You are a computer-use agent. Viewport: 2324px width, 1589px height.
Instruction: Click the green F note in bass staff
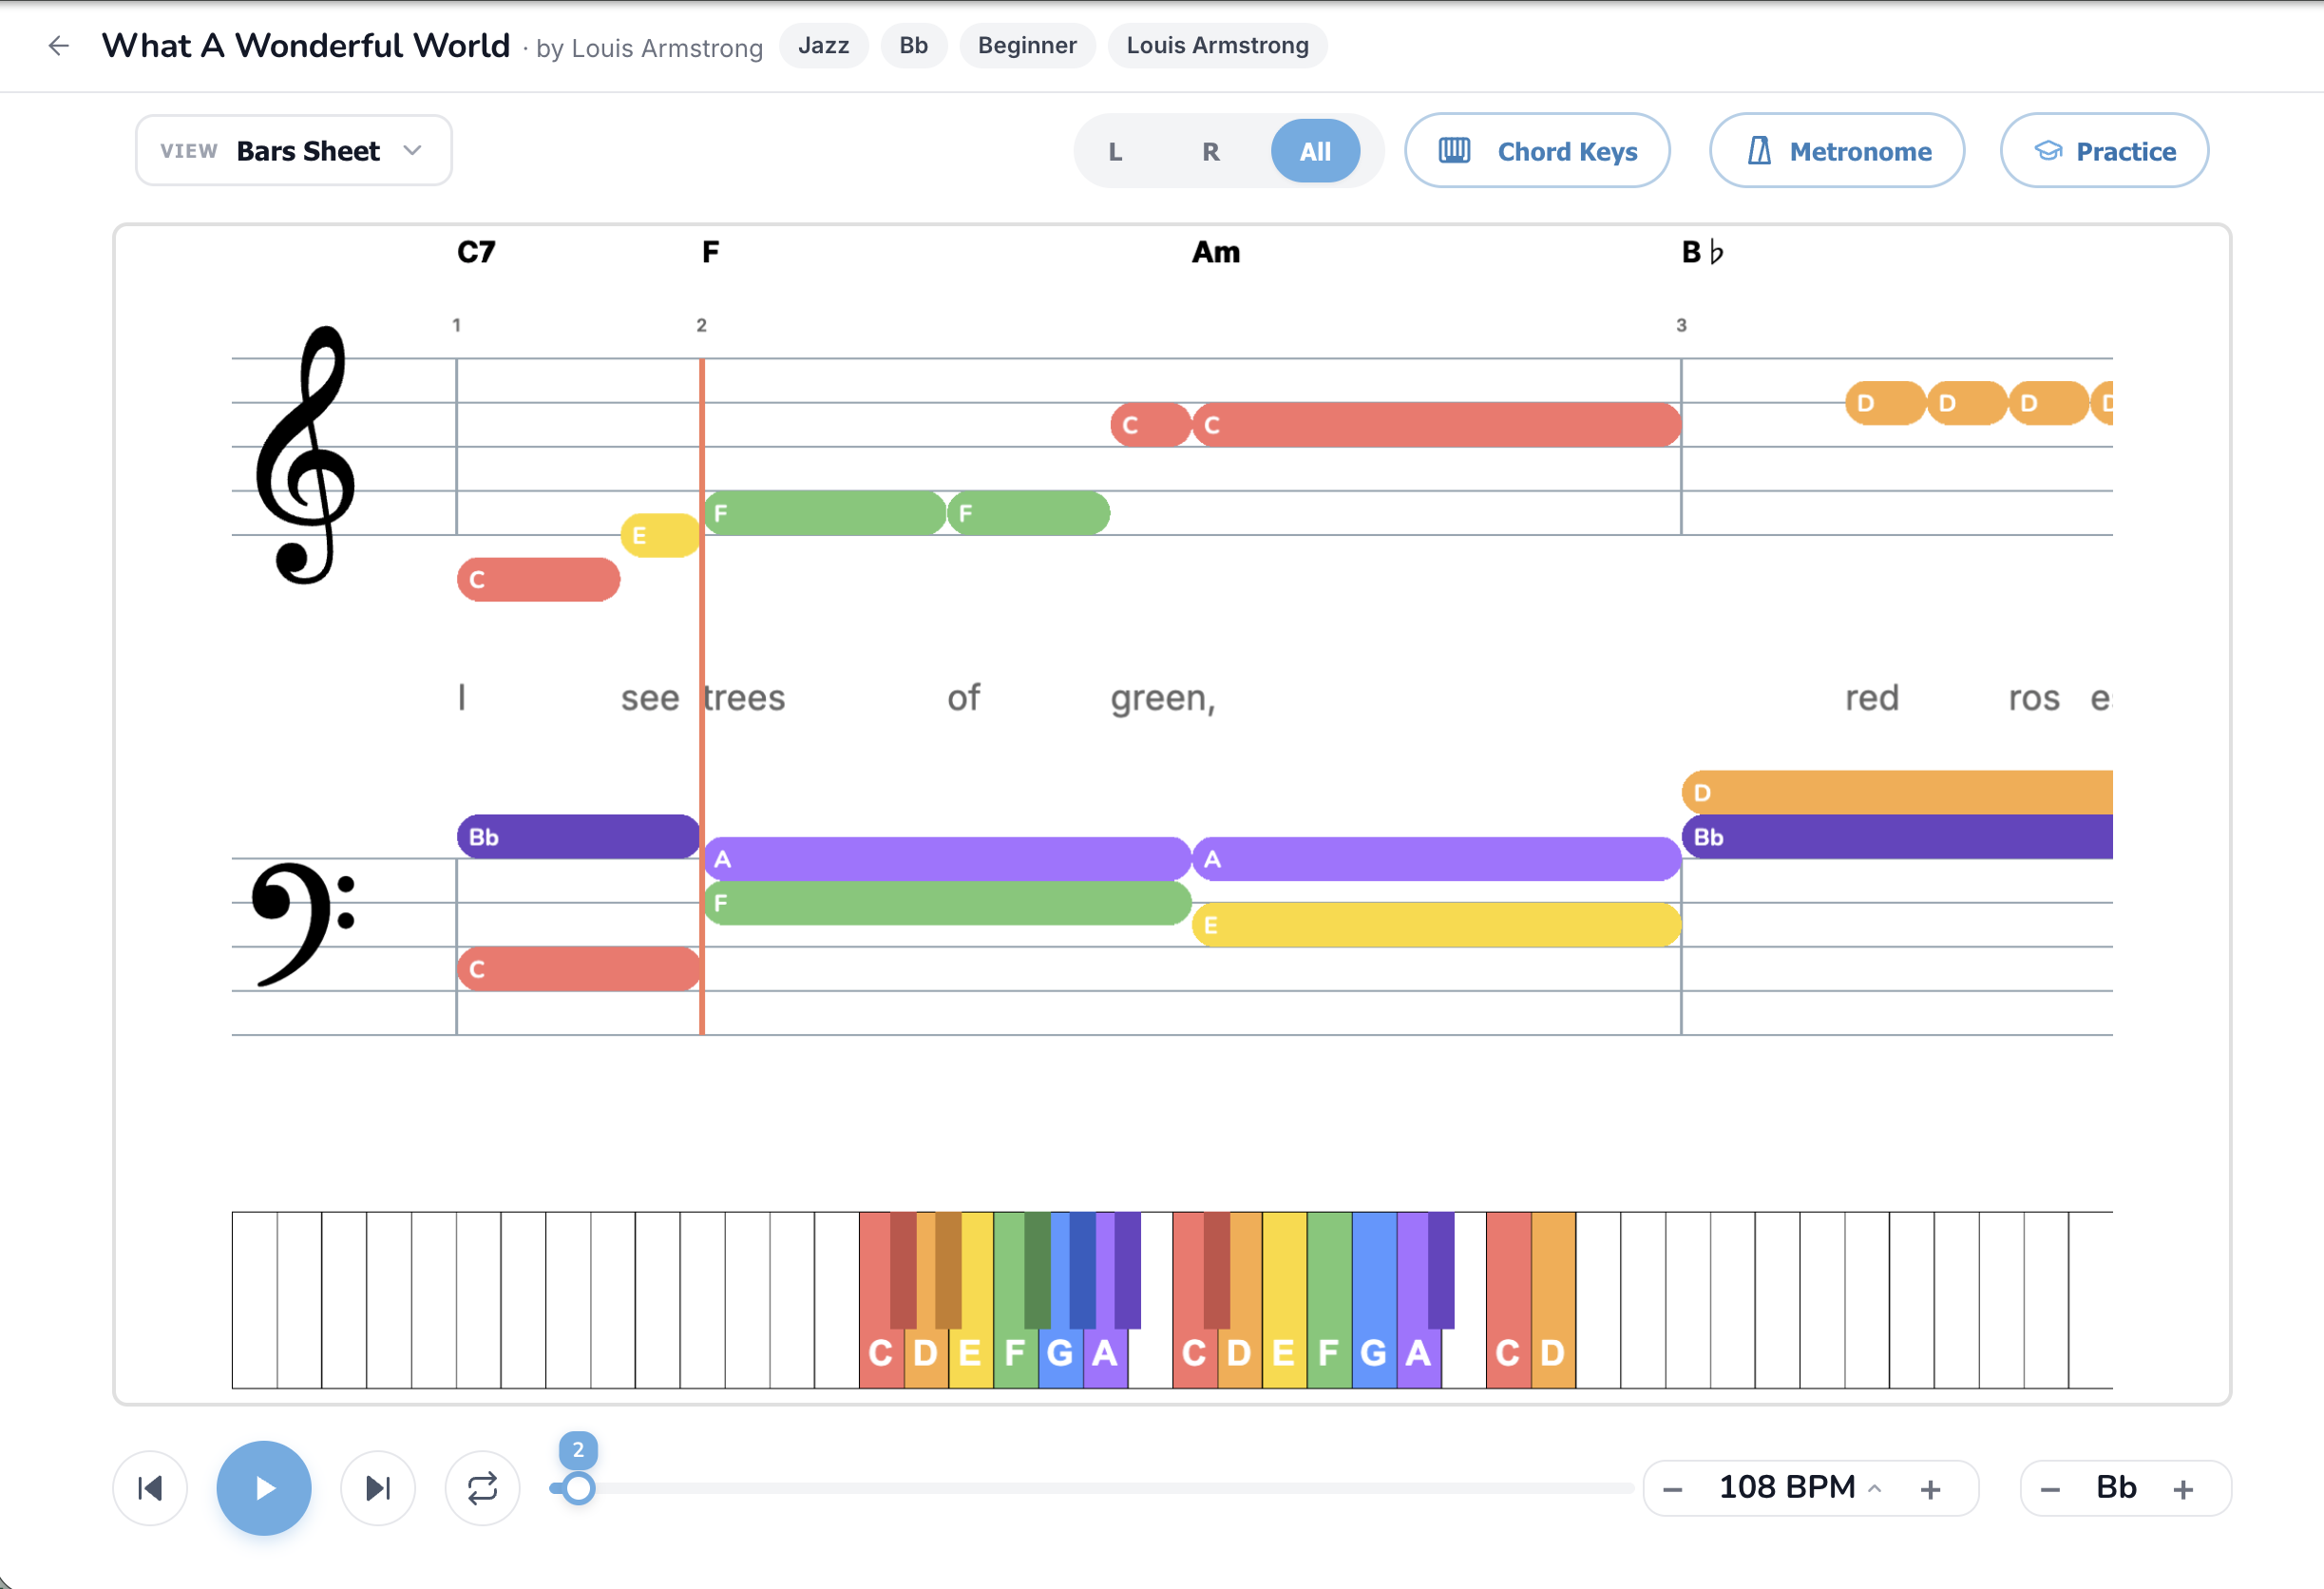[x=948, y=903]
